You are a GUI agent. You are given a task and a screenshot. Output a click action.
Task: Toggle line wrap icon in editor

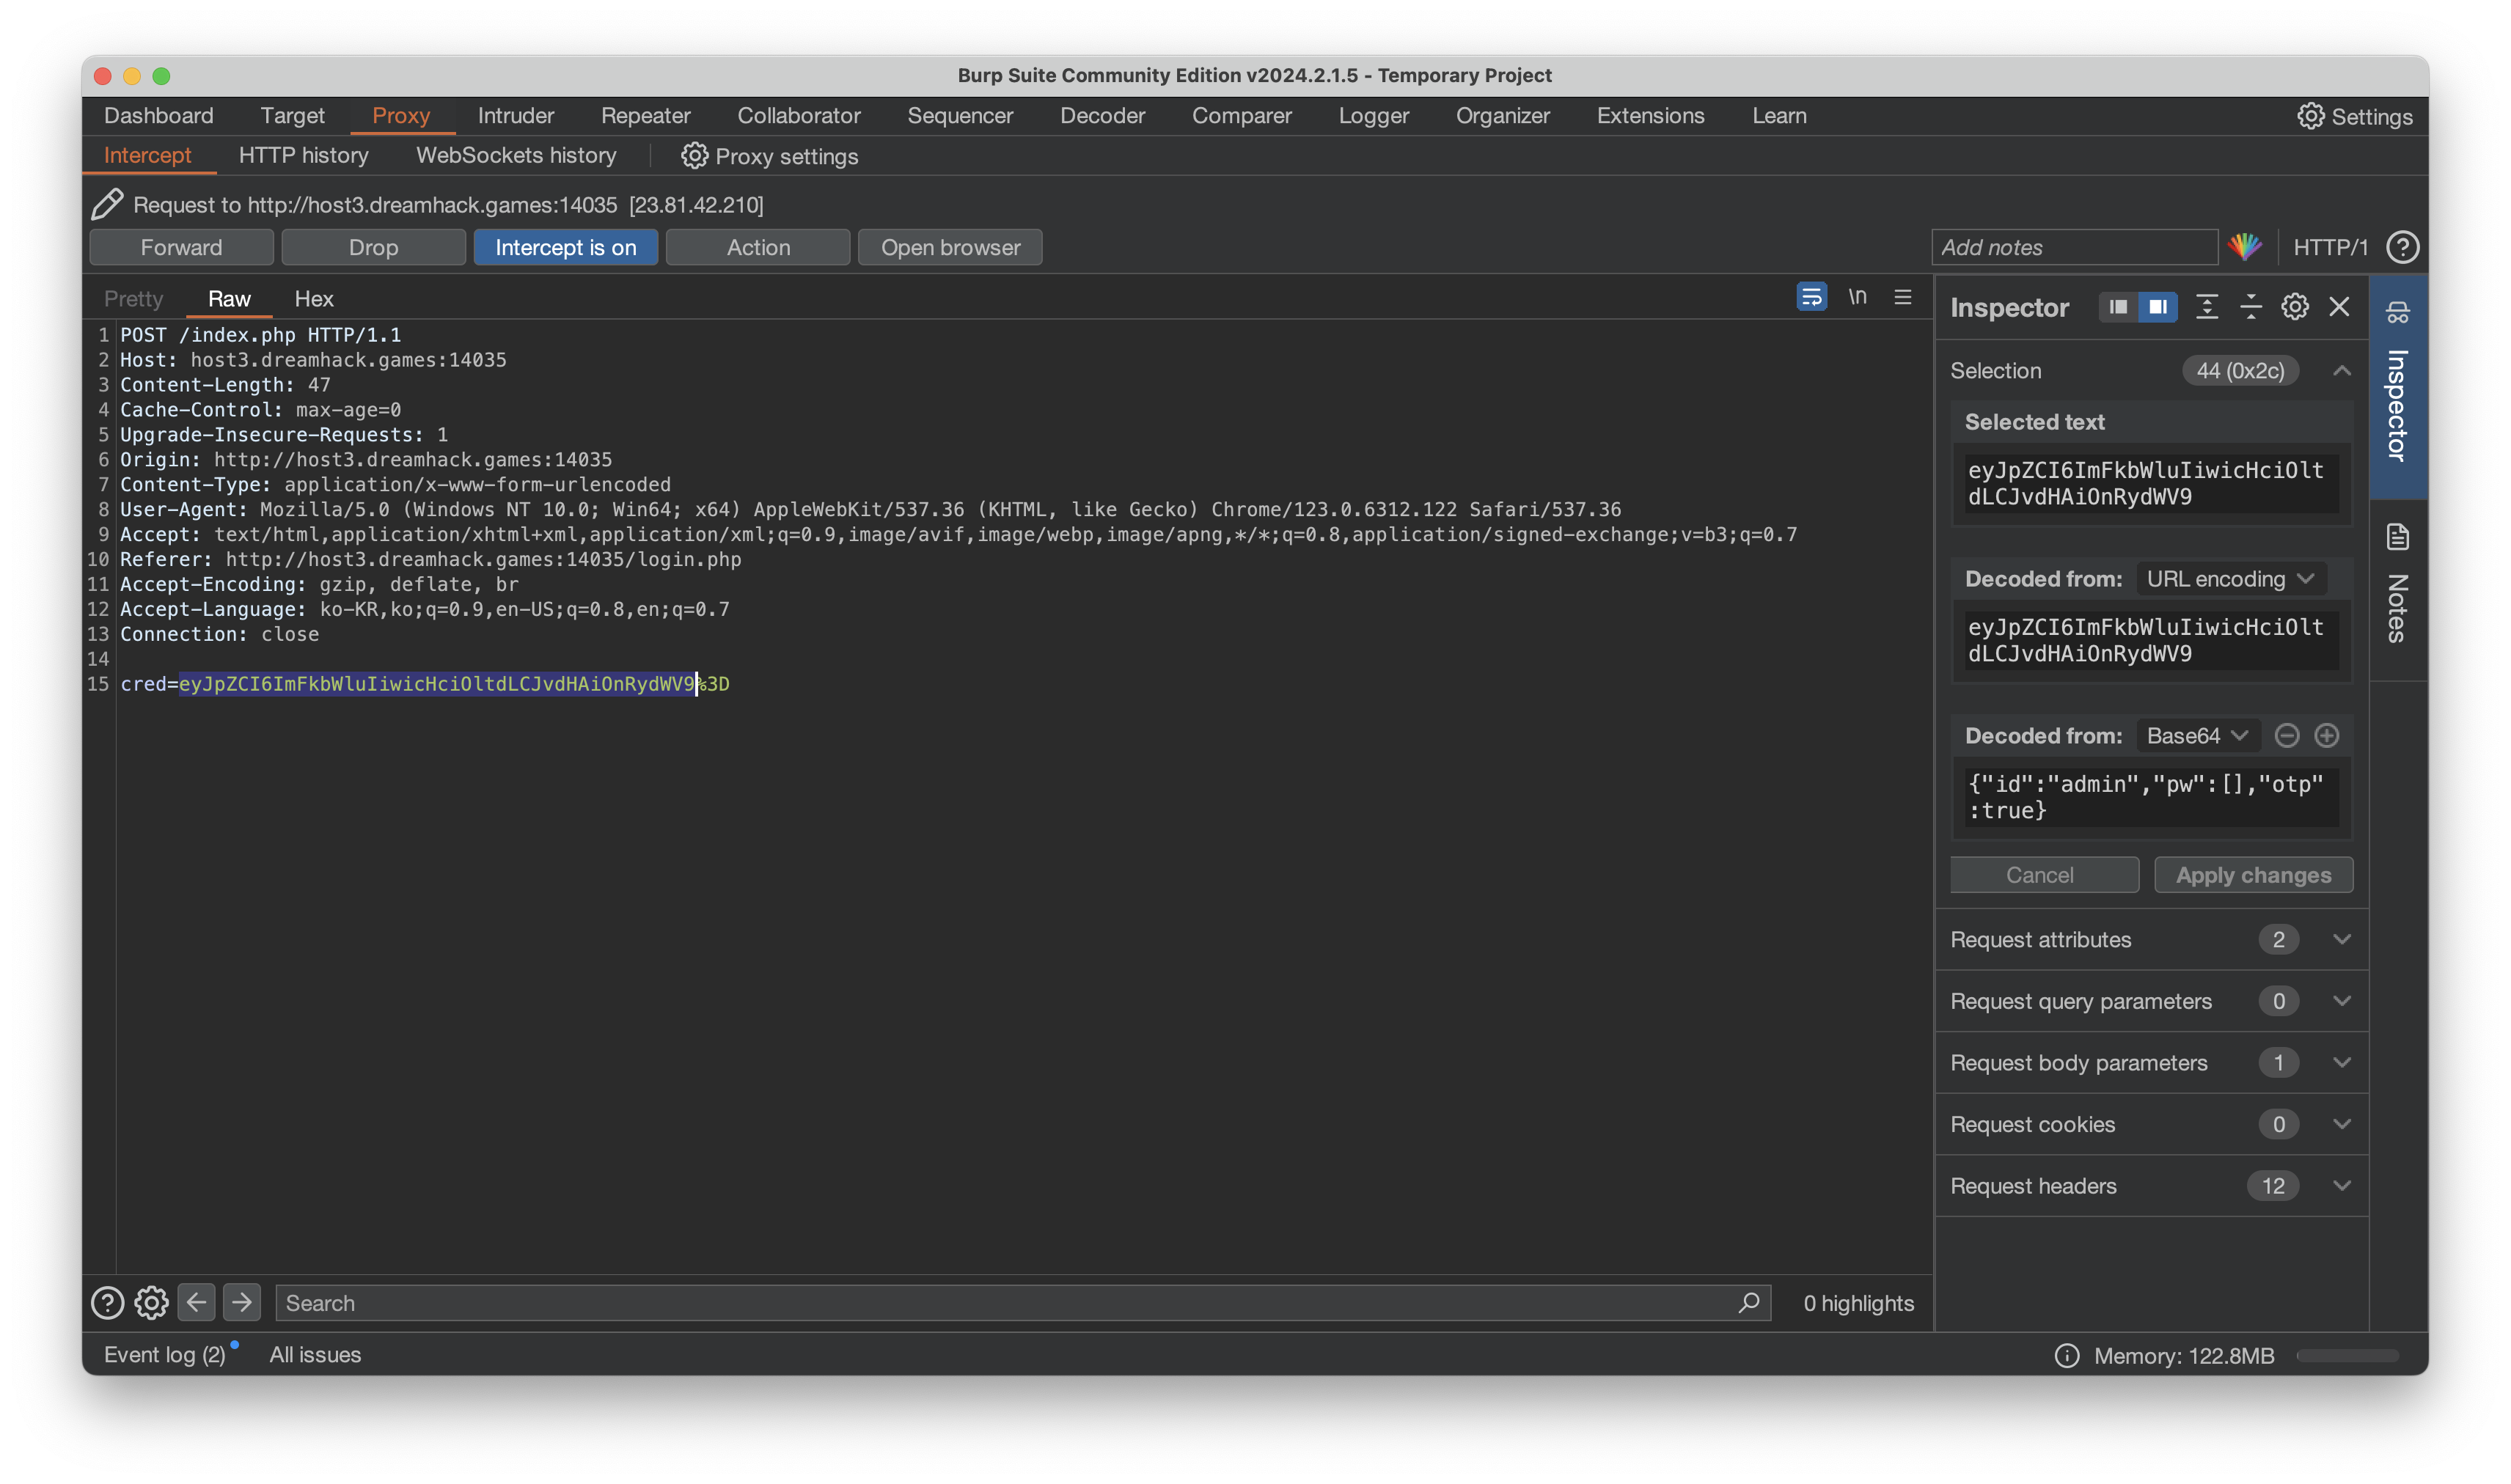pos(1811,297)
